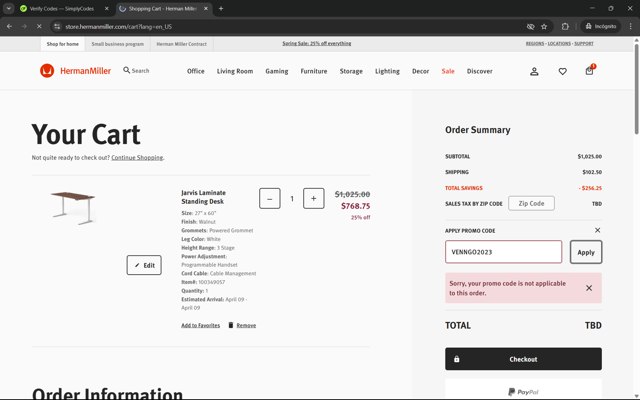
Task: Pay with the PayPal button
Action: point(523,390)
